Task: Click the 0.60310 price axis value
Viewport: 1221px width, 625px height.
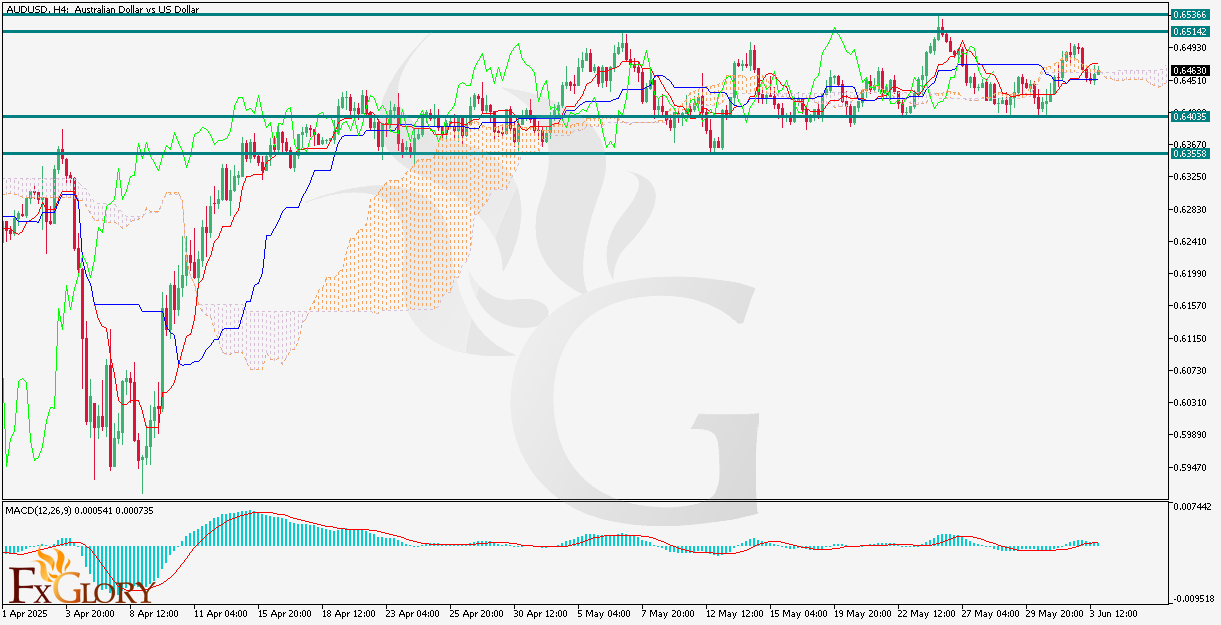Action: [x=1190, y=402]
